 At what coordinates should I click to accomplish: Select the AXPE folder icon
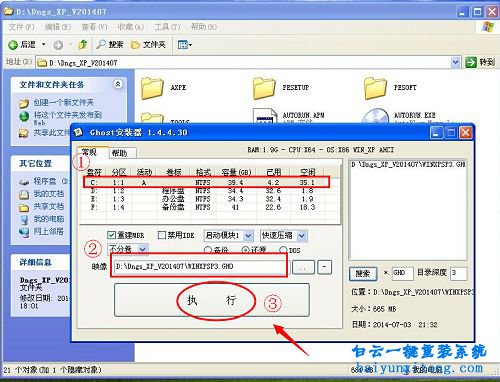152,88
